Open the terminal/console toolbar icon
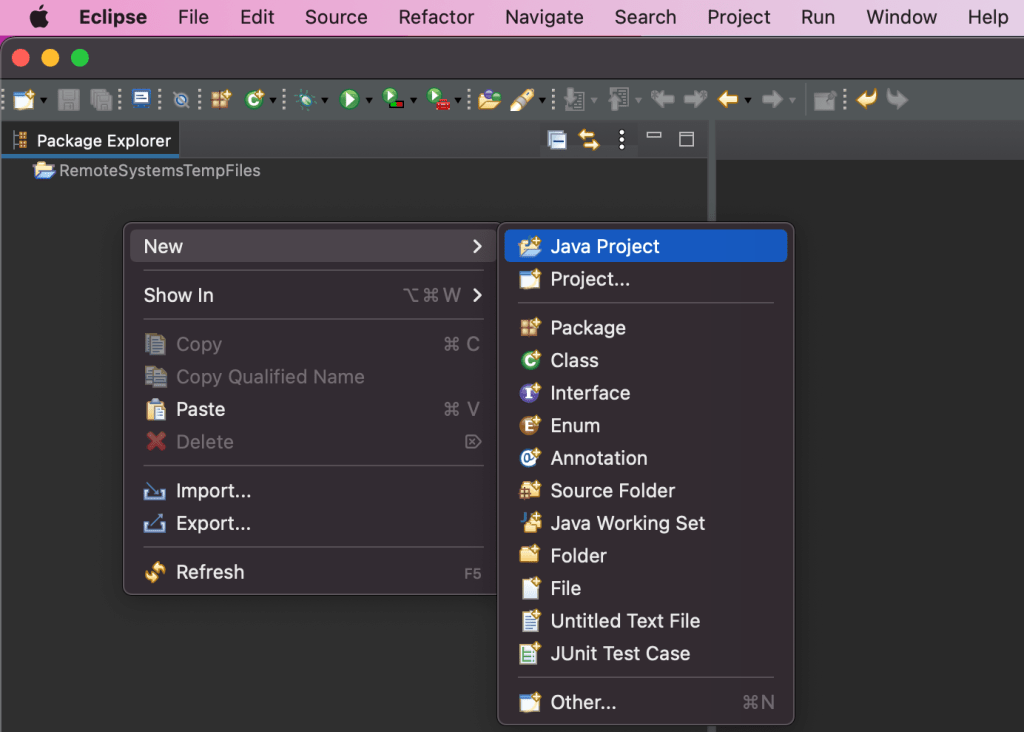This screenshot has width=1024, height=732. tap(141, 99)
